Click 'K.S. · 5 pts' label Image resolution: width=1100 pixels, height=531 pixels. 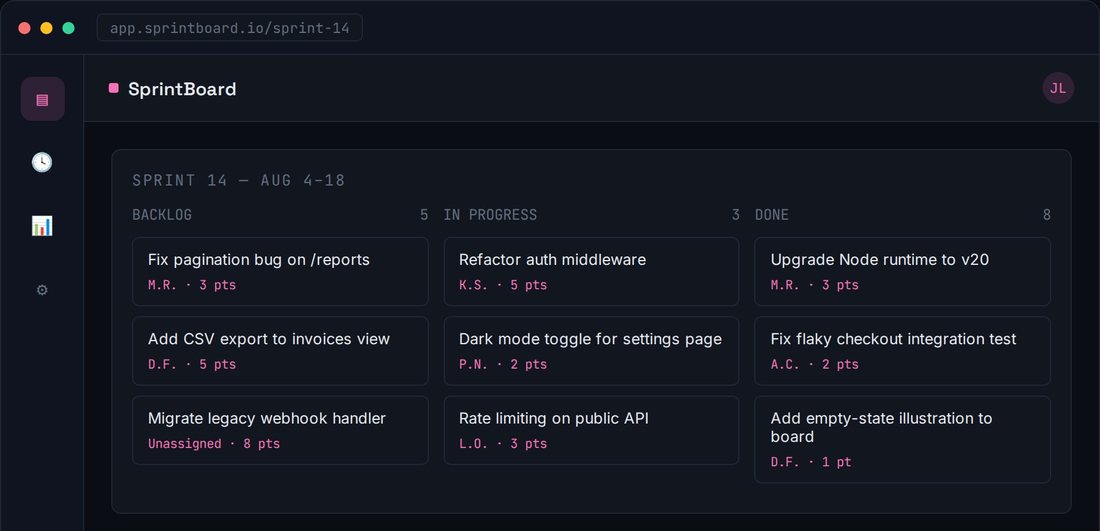[503, 285]
